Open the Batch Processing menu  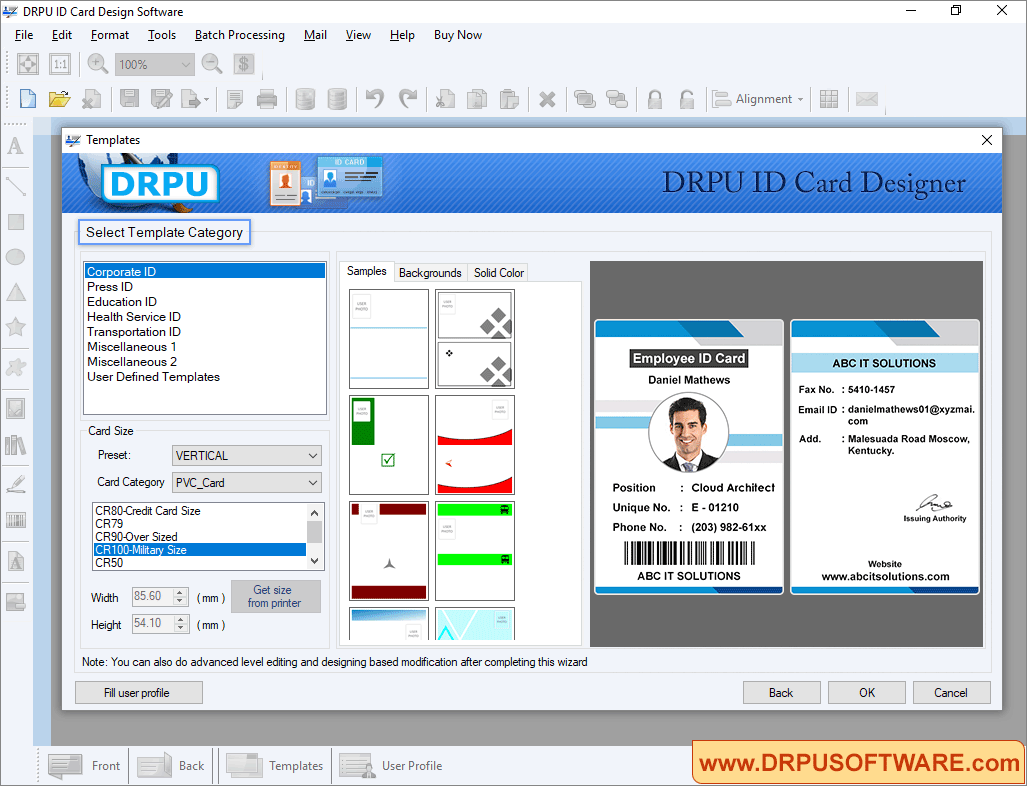click(x=240, y=35)
